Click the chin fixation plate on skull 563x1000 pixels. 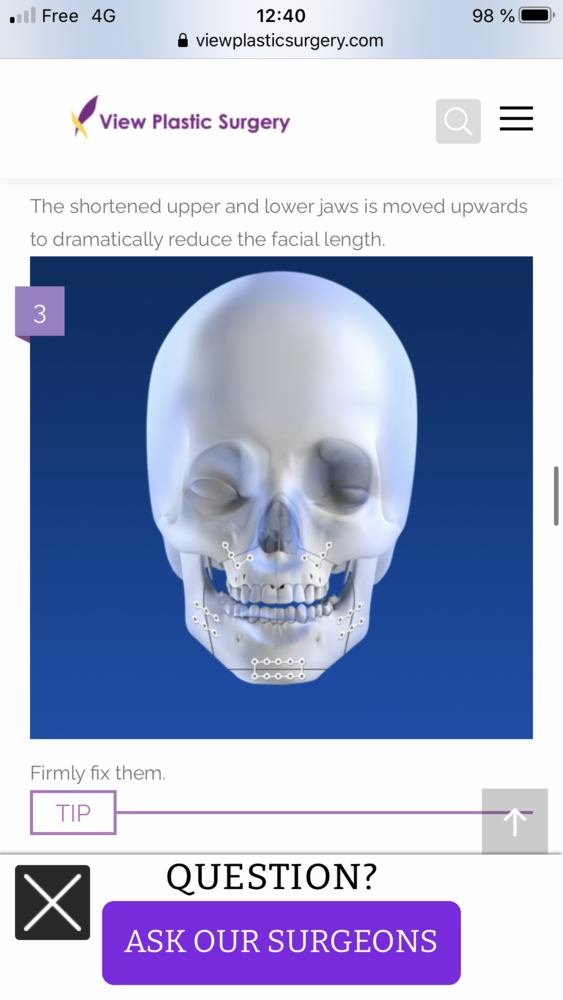[279, 668]
